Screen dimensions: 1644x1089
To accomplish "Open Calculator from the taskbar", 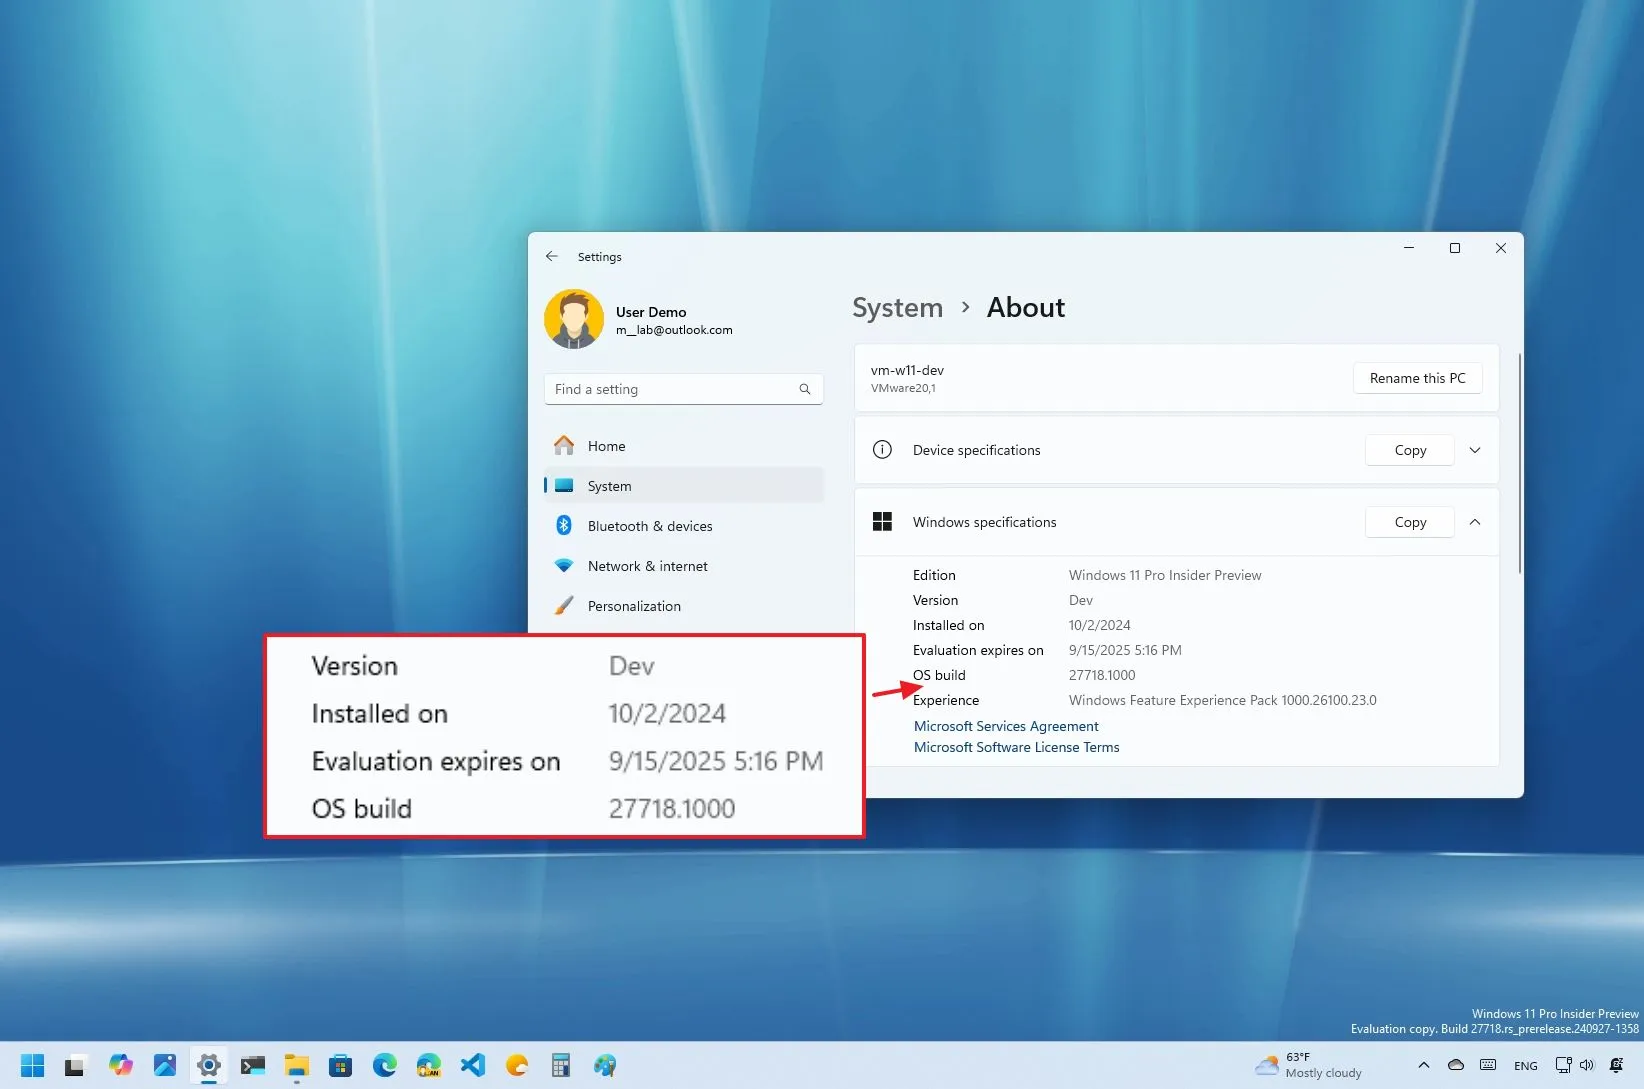I will [559, 1065].
